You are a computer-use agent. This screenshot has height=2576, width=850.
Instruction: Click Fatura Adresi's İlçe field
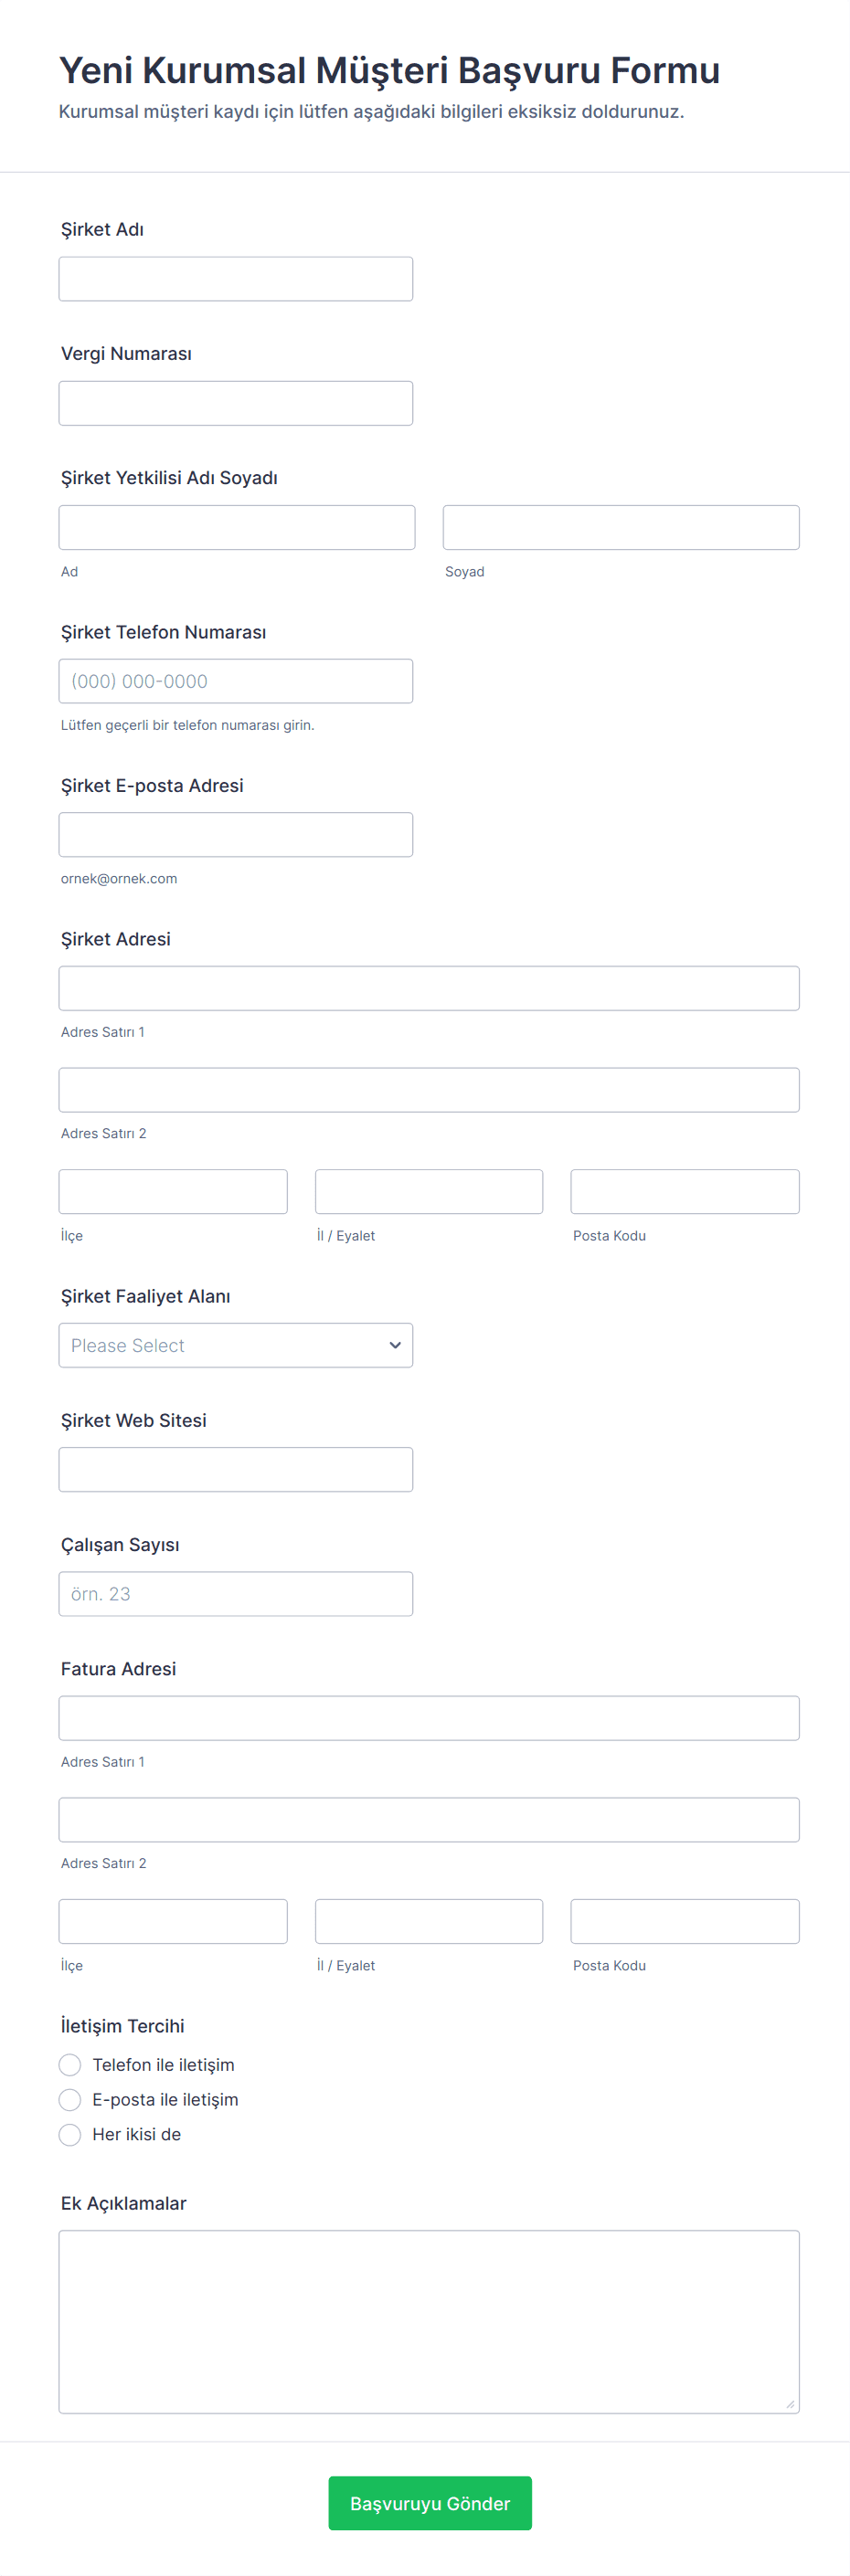coord(173,1921)
